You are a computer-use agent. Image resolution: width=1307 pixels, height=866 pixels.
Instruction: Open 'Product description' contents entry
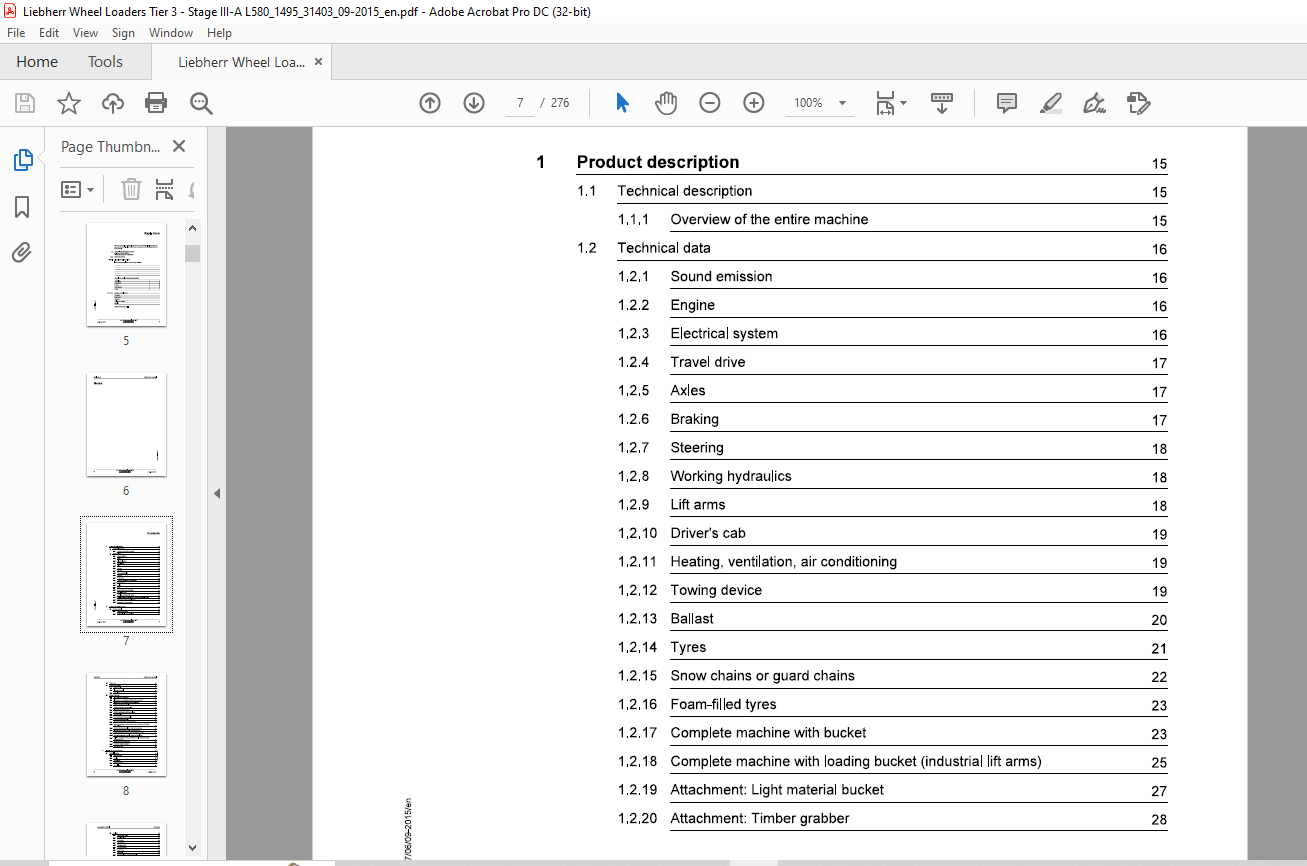click(658, 162)
